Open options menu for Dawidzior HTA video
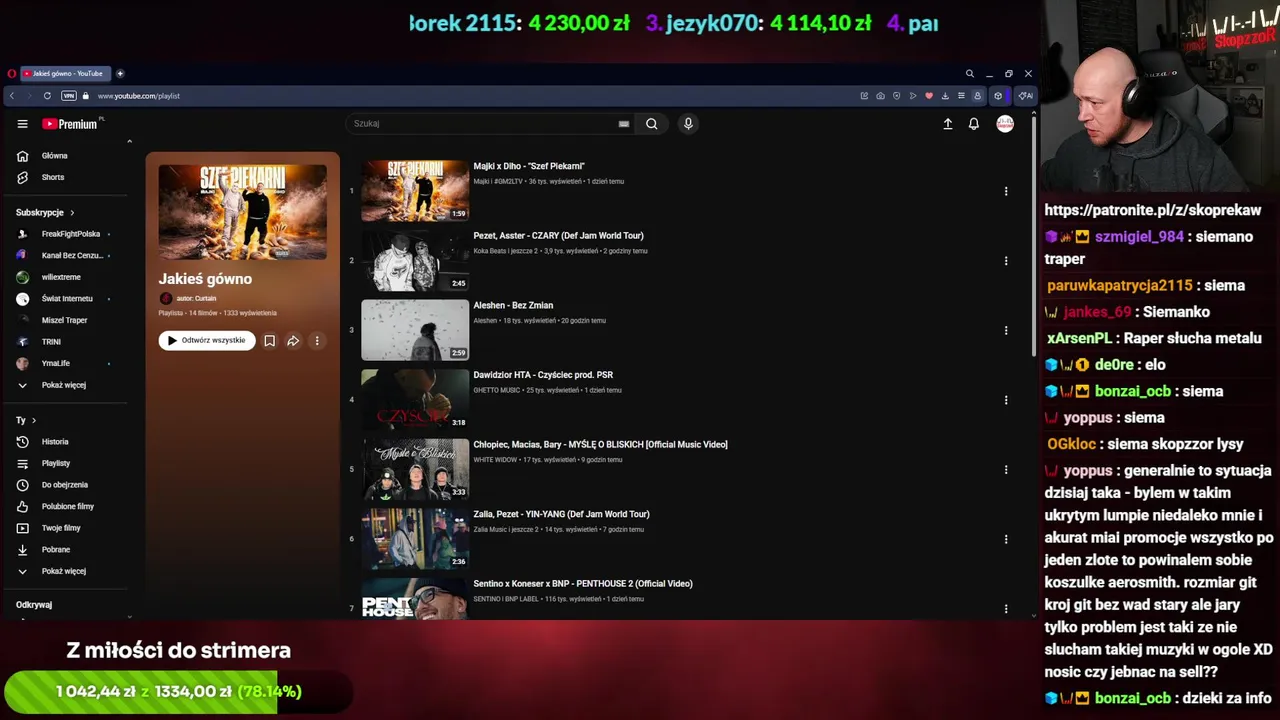This screenshot has height=720, width=1280. click(1006, 400)
